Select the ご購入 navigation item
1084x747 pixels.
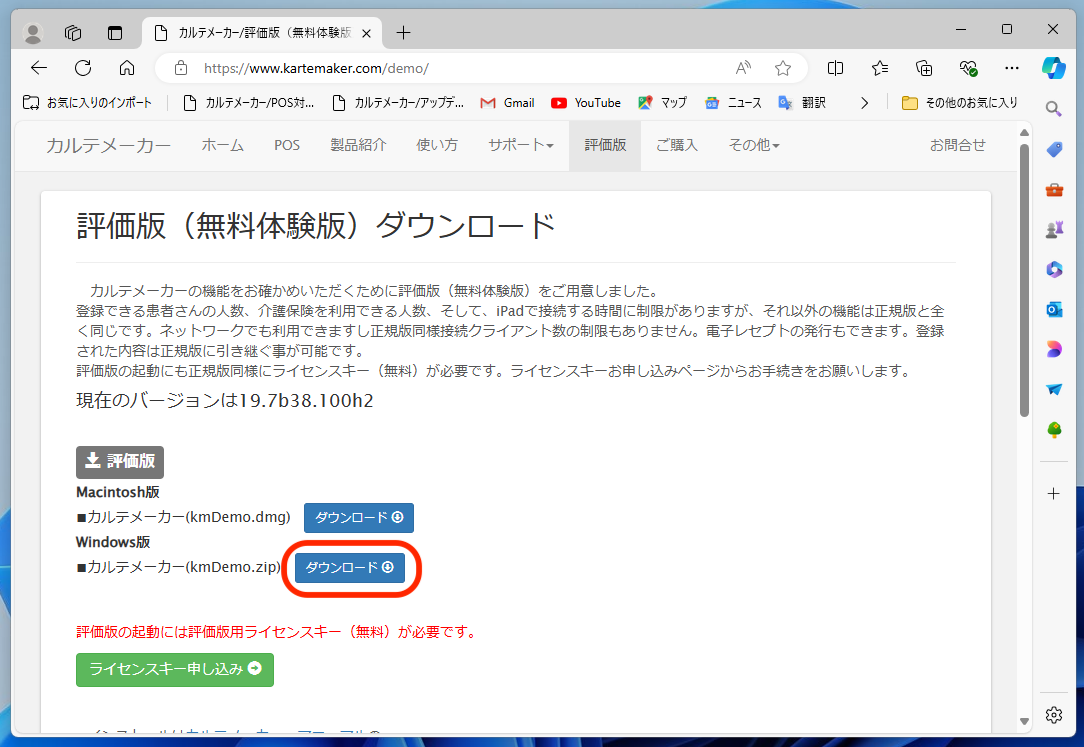(x=676, y=145)
